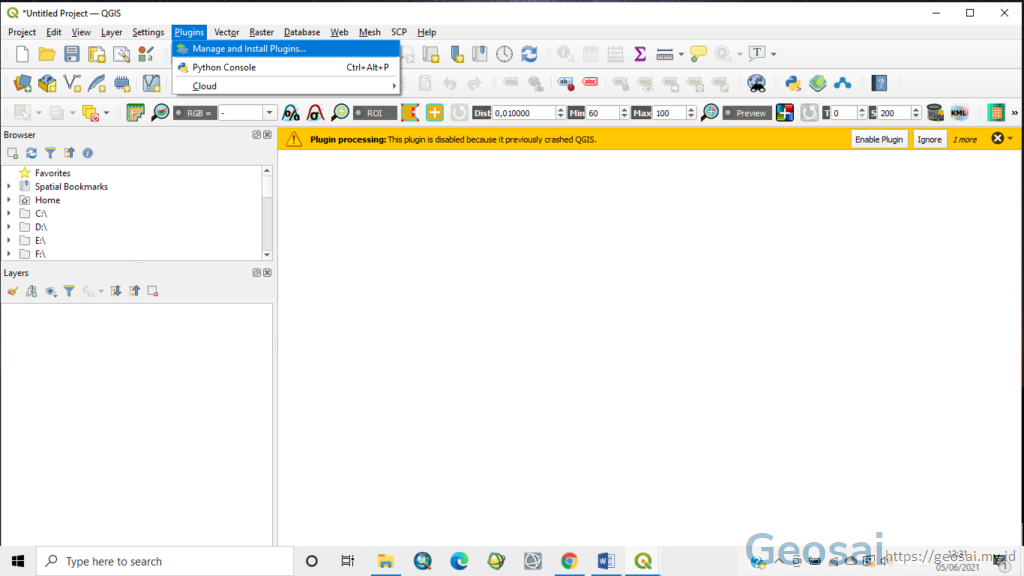1024x576 pixels.
Task: Remove layer icon in Layers panel
Action: (153, 291)
